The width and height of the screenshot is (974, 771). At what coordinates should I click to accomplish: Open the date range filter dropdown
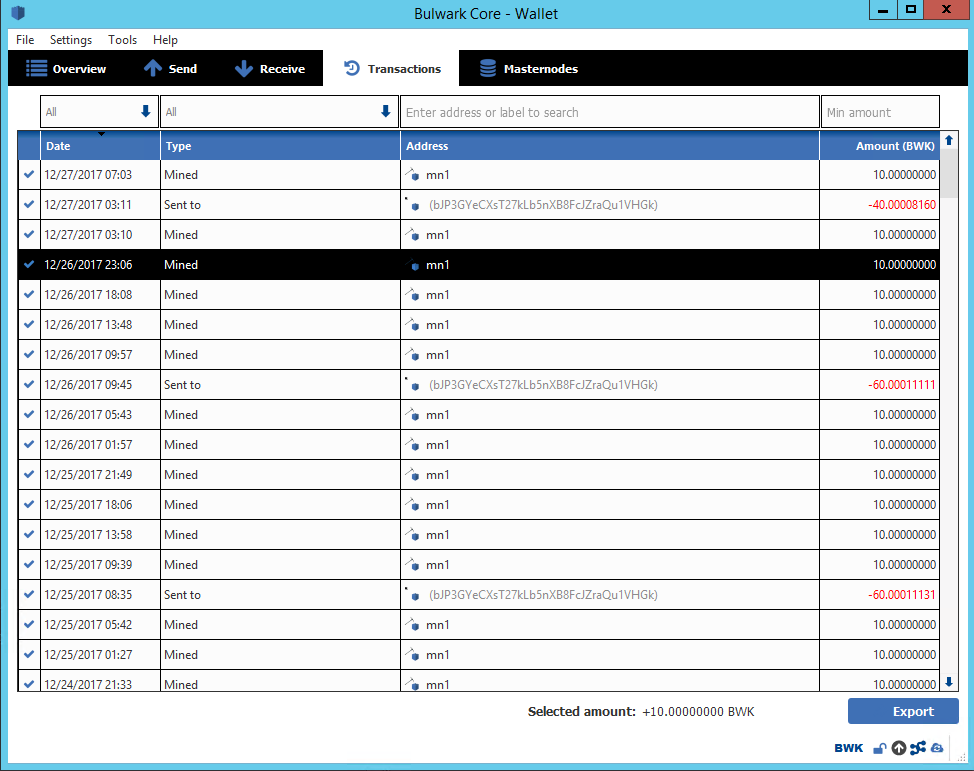(99, 112)
